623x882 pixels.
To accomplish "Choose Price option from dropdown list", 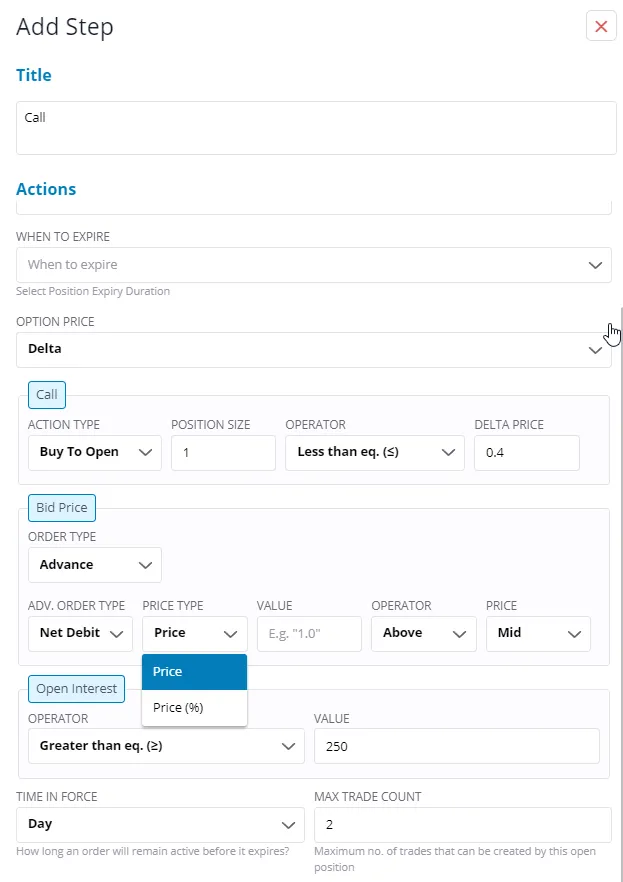I will click(x=195, y=672).
